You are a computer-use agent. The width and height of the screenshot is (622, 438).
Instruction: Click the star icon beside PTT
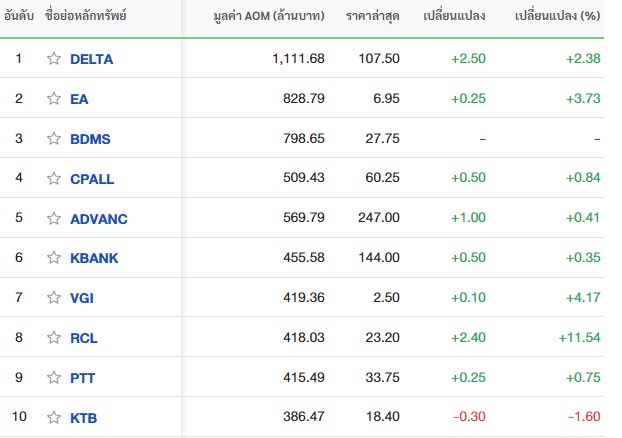click(x=54, y=378)
